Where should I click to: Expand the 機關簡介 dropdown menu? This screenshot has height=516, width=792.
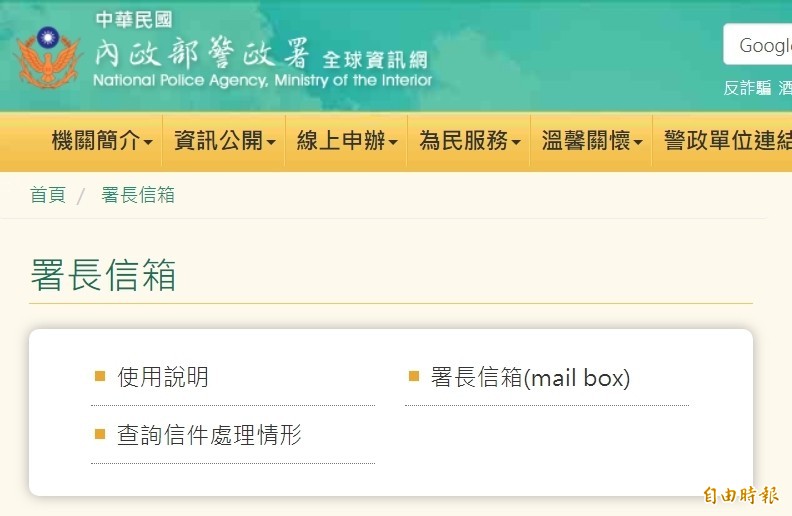(x=102, y=141)
